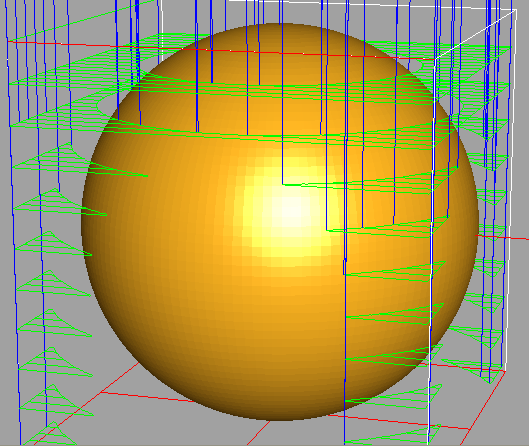This screenshot has height=446, width=529.
Task: Pick the green toolpath corner where a blue line ends right of the highlight
Action: pos(327,230)
